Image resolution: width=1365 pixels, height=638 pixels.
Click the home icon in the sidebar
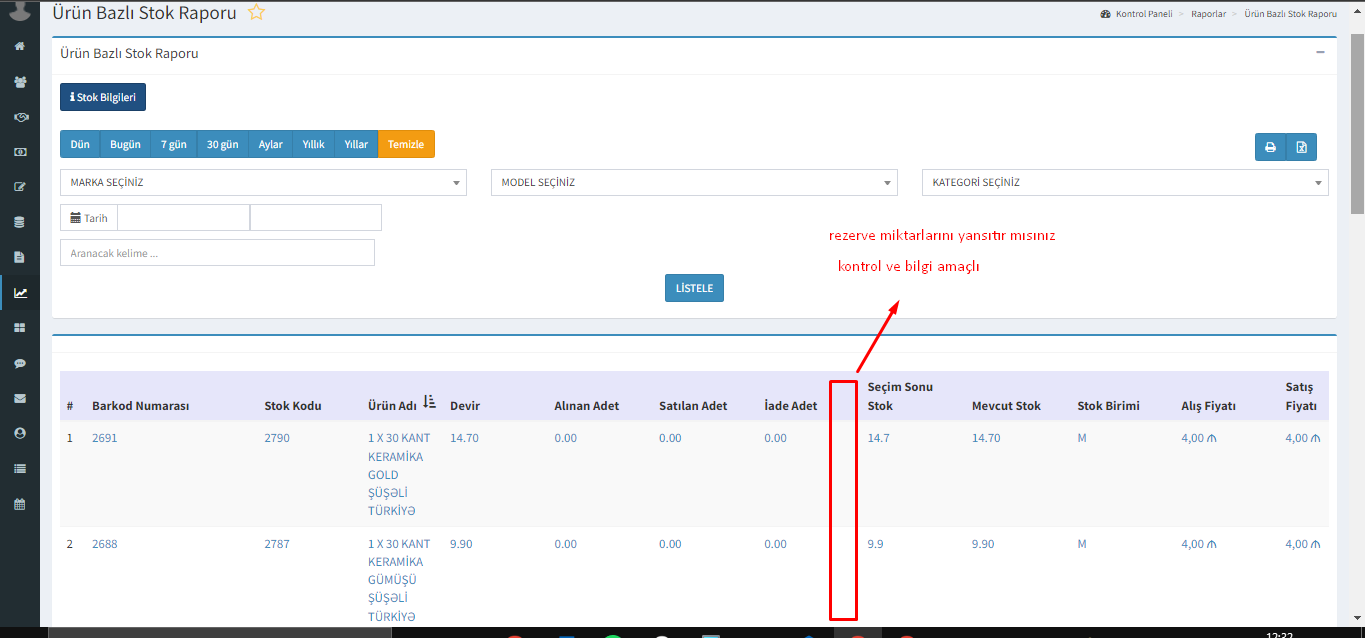click(19, 46)
